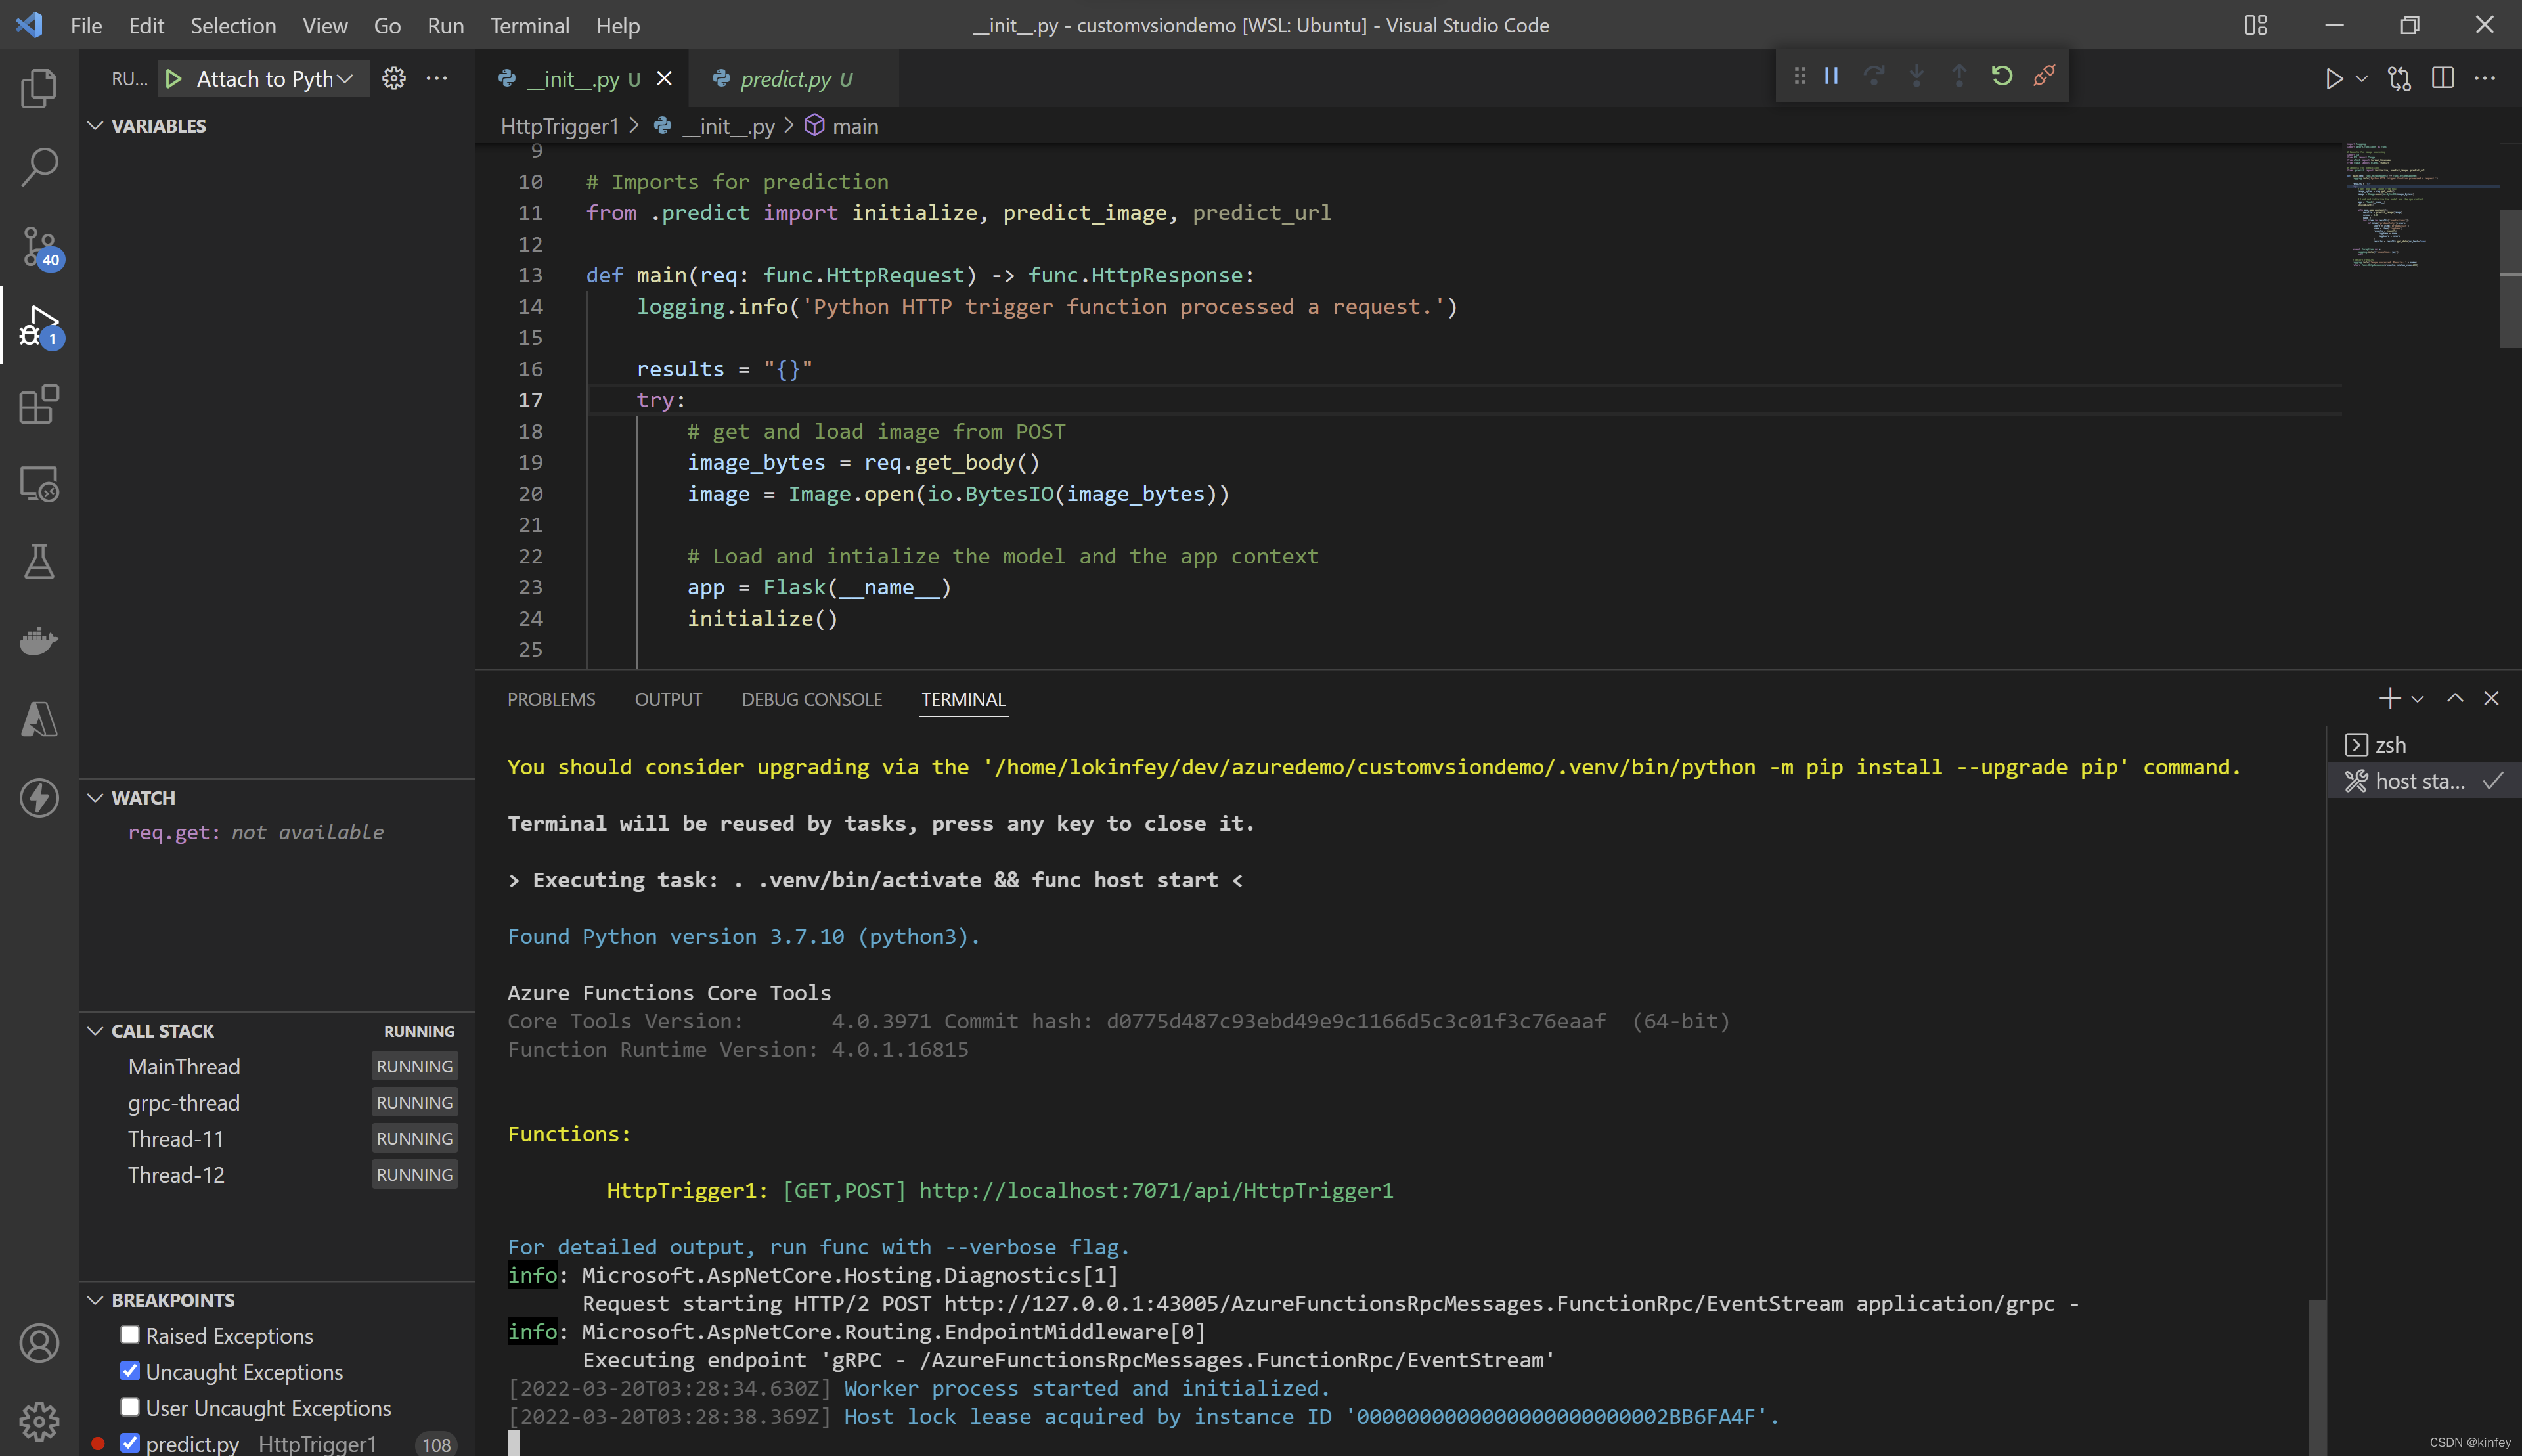This screenshot has width=2522, height=1456.
Task: Click the Docker icon in activity bar
Action: [x=39, y=640]
